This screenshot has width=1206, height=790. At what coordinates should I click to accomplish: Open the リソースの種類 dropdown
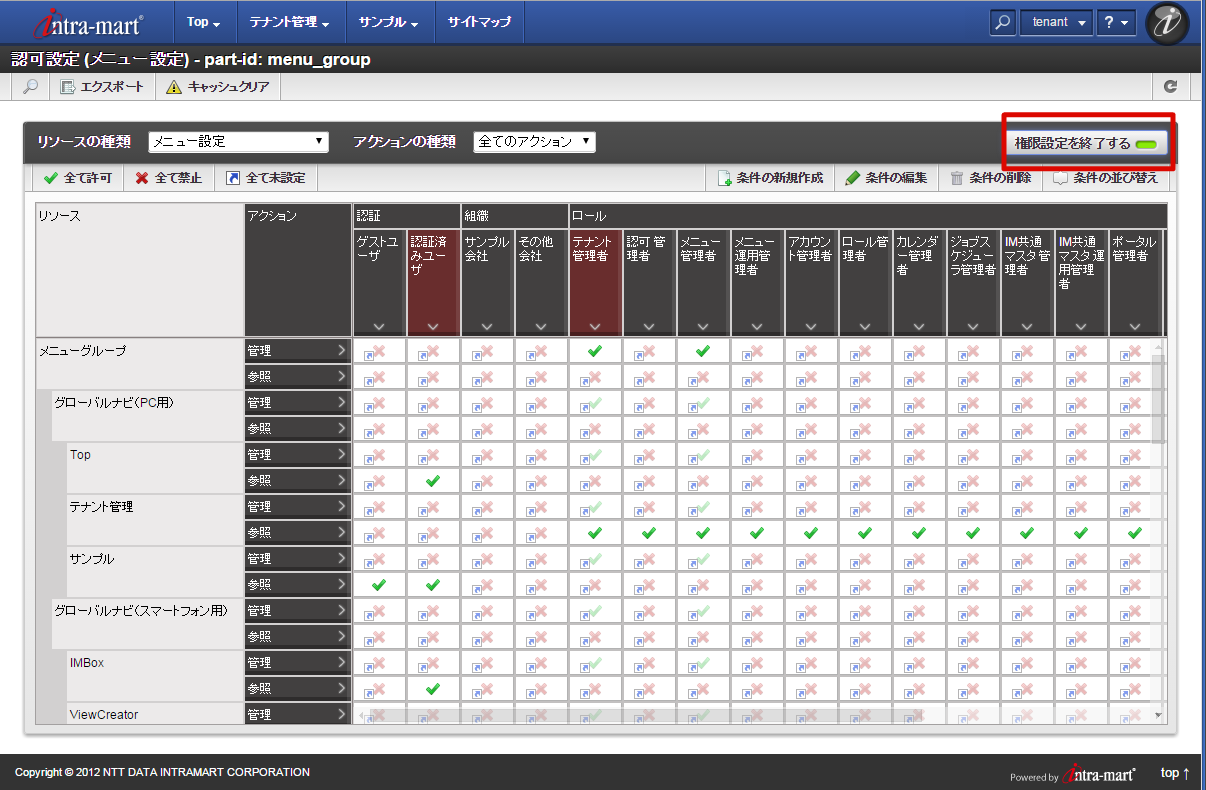click(x=238, y=142)
